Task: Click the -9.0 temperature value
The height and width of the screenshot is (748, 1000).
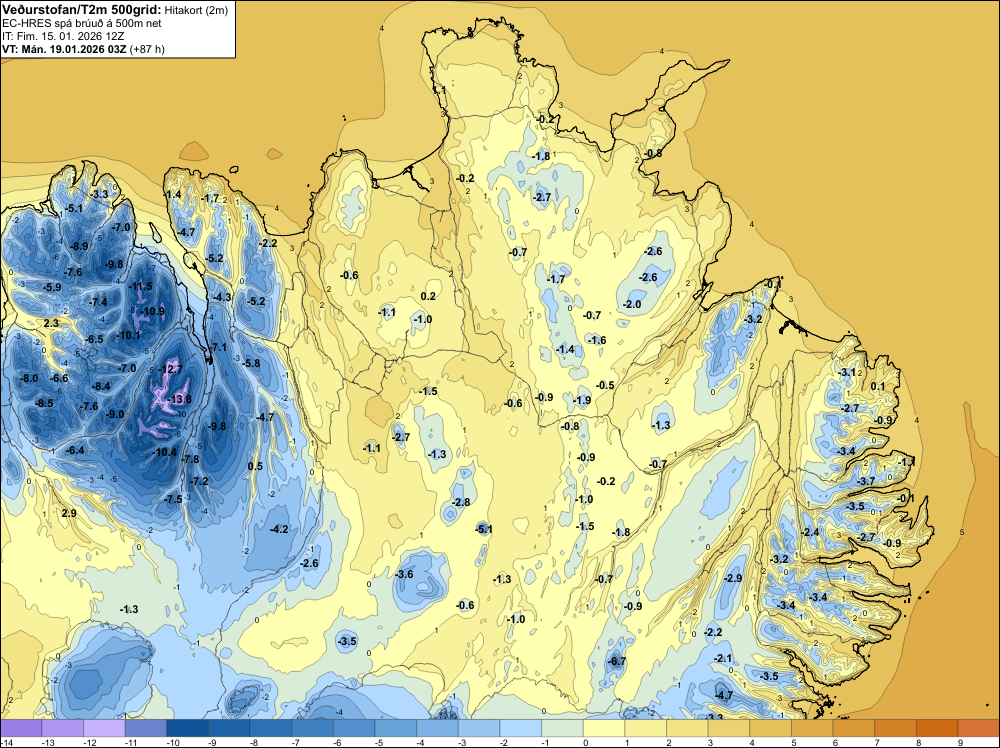Action: [x=115, y=414]
